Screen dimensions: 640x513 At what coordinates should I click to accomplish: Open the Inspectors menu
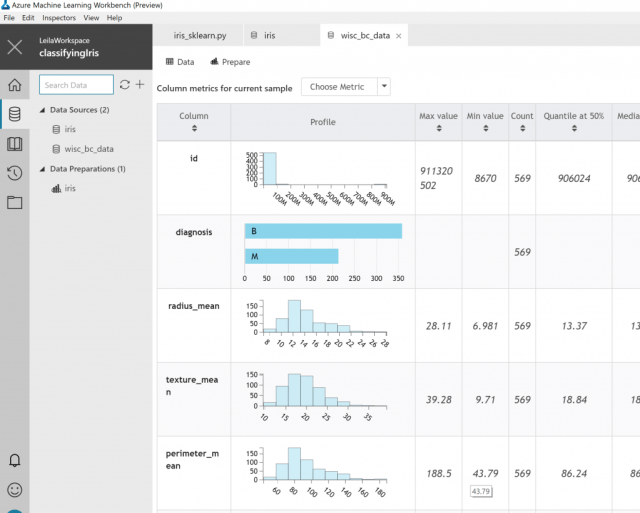point(59,18)
